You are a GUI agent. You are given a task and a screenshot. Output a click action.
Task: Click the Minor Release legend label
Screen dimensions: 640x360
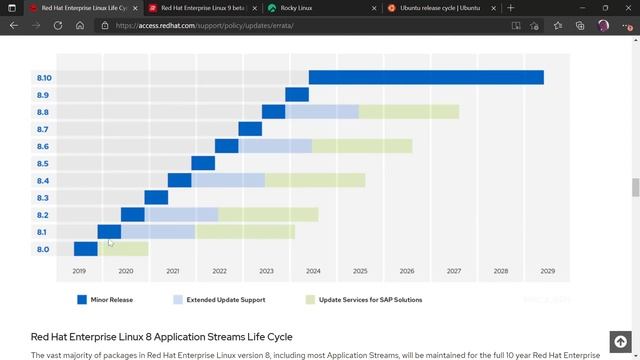pyautogui.click(x=111, y=300)
